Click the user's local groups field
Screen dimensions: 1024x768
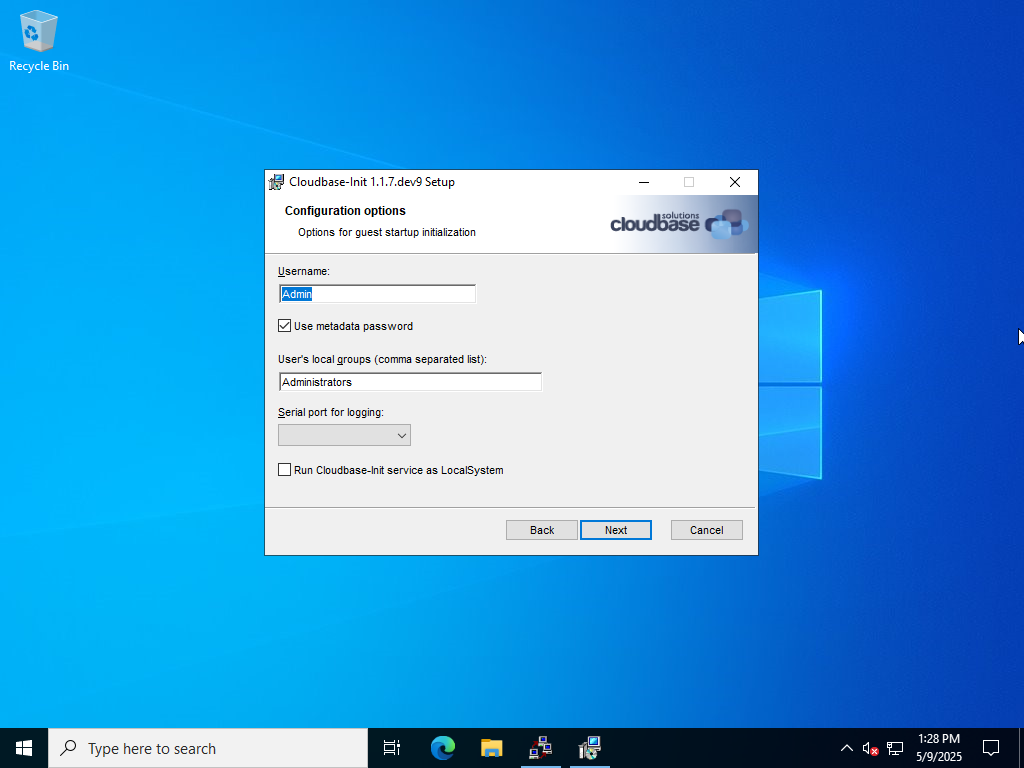410,382
